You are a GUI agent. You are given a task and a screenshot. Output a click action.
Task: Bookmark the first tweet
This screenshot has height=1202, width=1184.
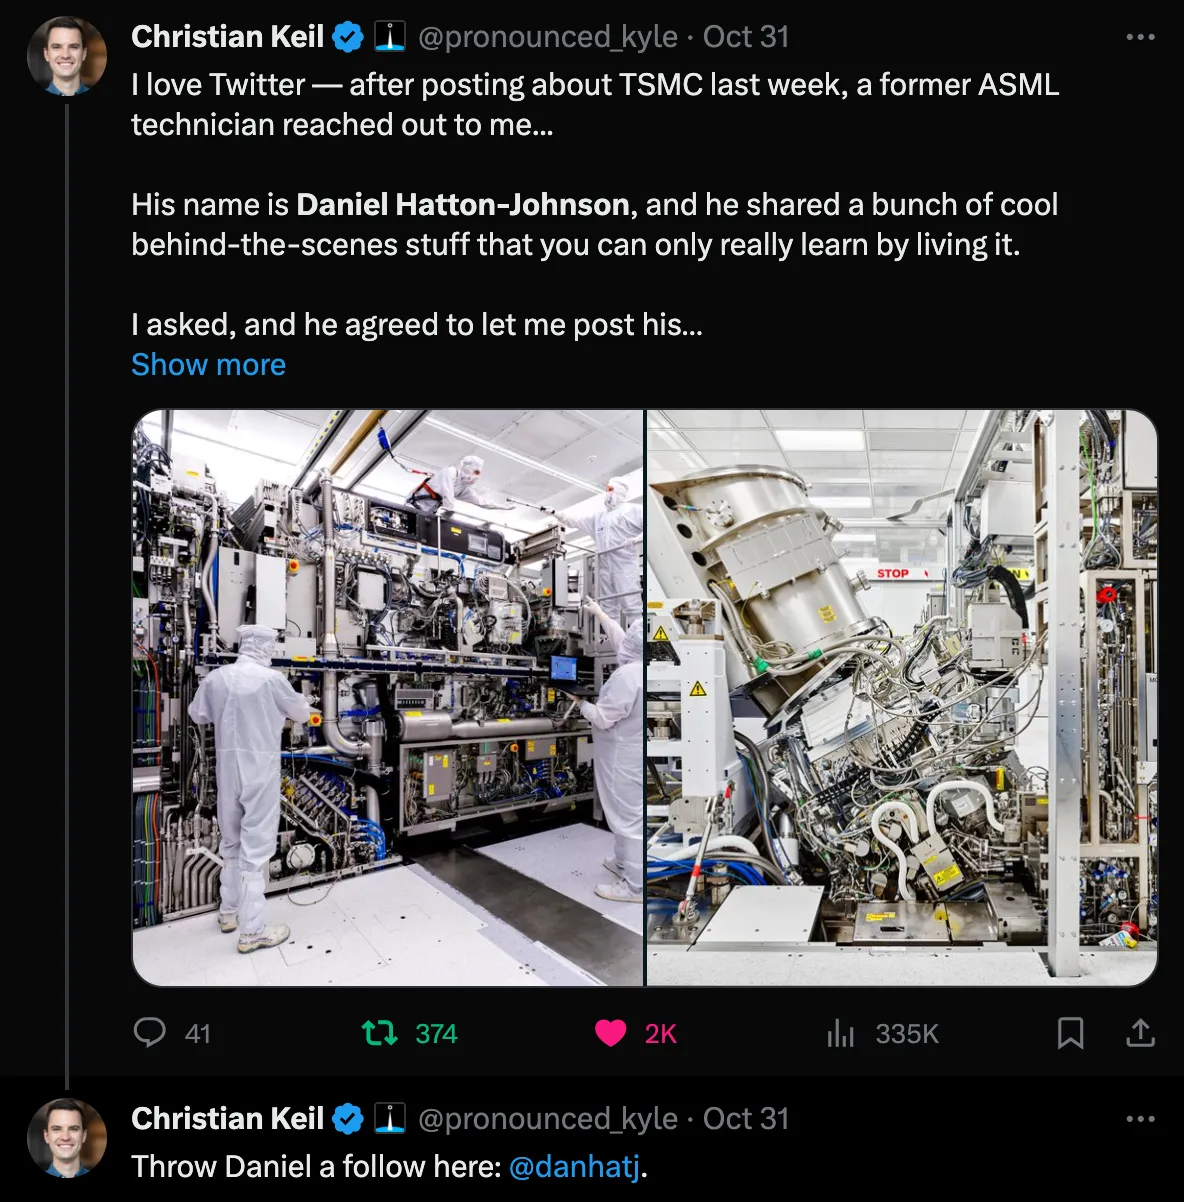coord(1070,1032)
